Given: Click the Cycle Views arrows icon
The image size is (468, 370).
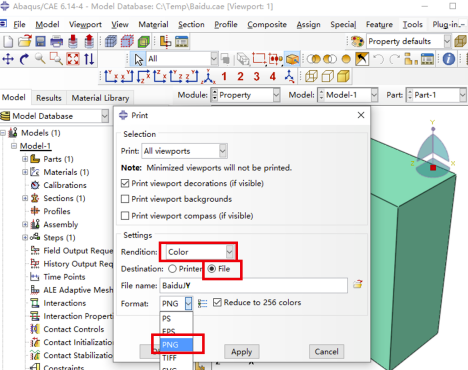Looking at the screenshot, I should (89, 59).
